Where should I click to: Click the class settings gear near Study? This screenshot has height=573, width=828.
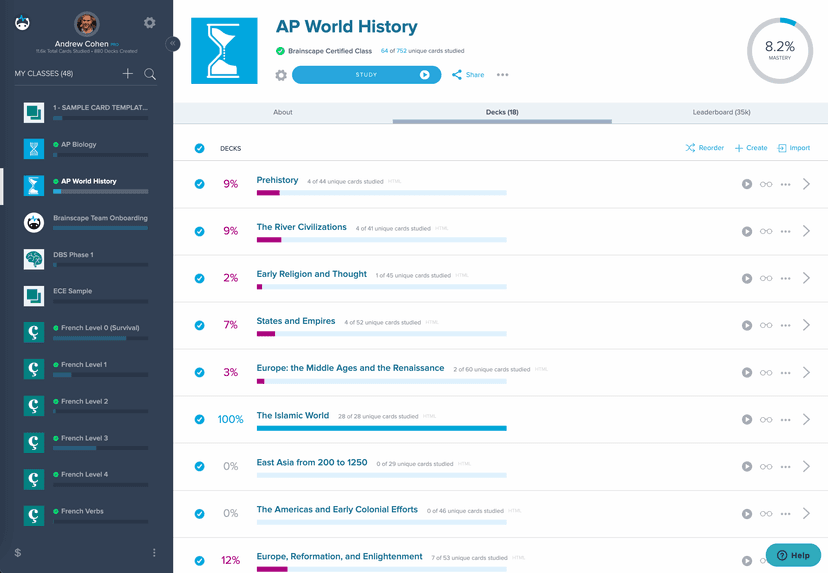pos(281,75)
